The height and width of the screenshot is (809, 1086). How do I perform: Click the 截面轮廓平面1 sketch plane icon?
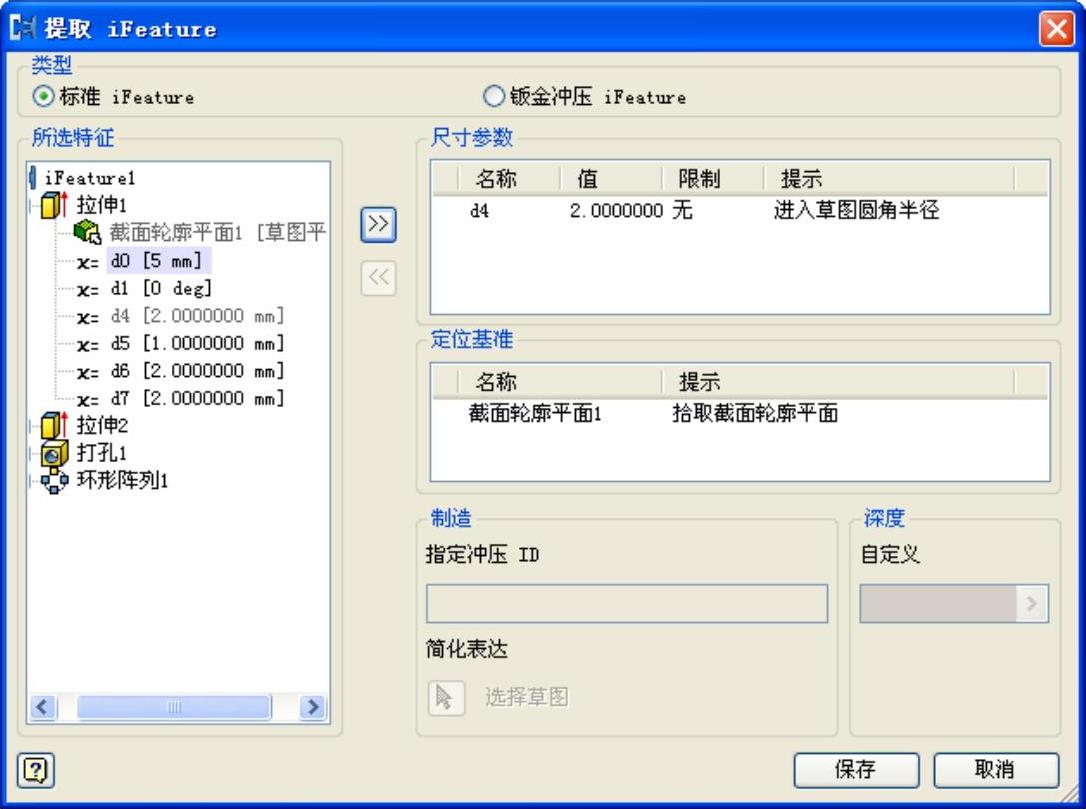pyautogui.click(x=88, y=232)
